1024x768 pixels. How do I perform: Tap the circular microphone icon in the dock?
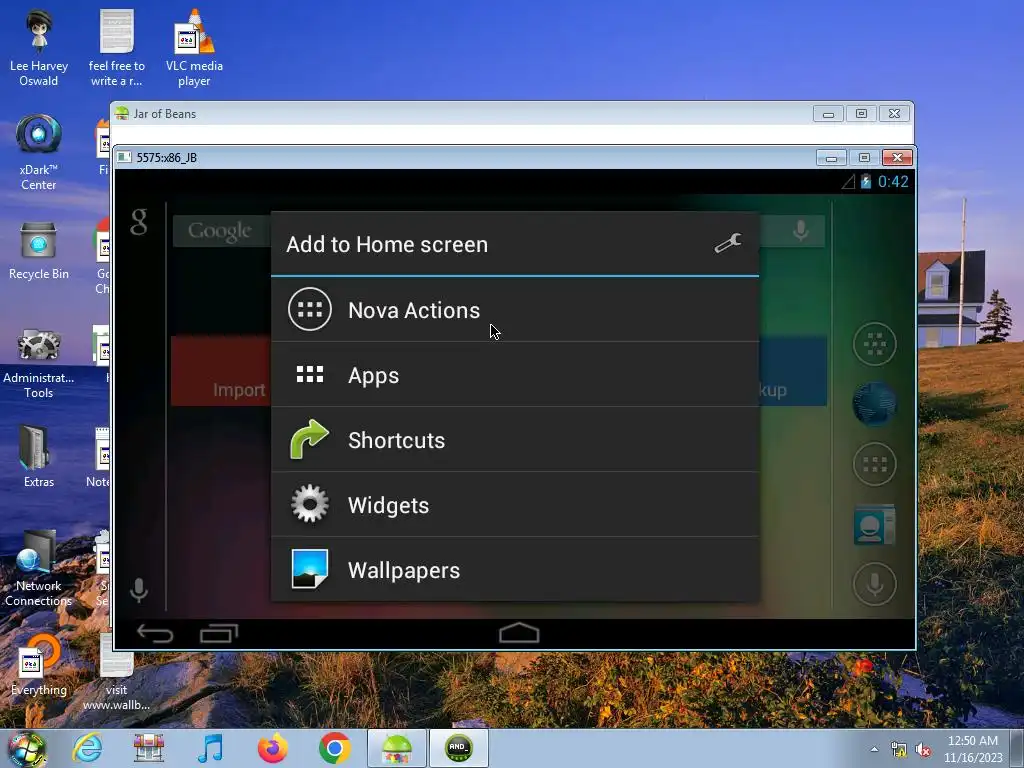pos(874,584)
